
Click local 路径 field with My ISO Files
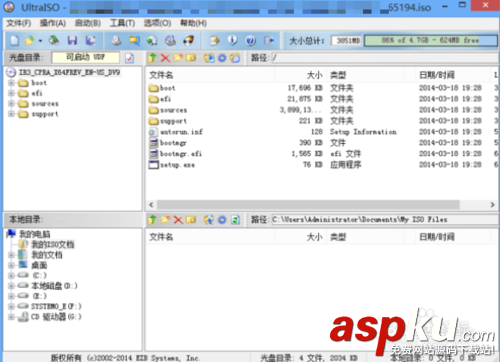[x=384, y=220]
